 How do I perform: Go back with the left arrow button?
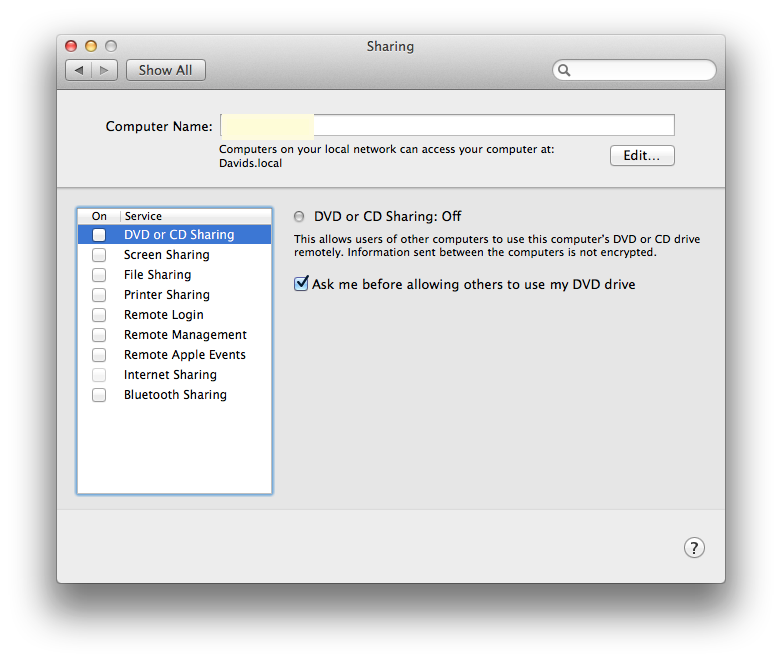[79, 70]
